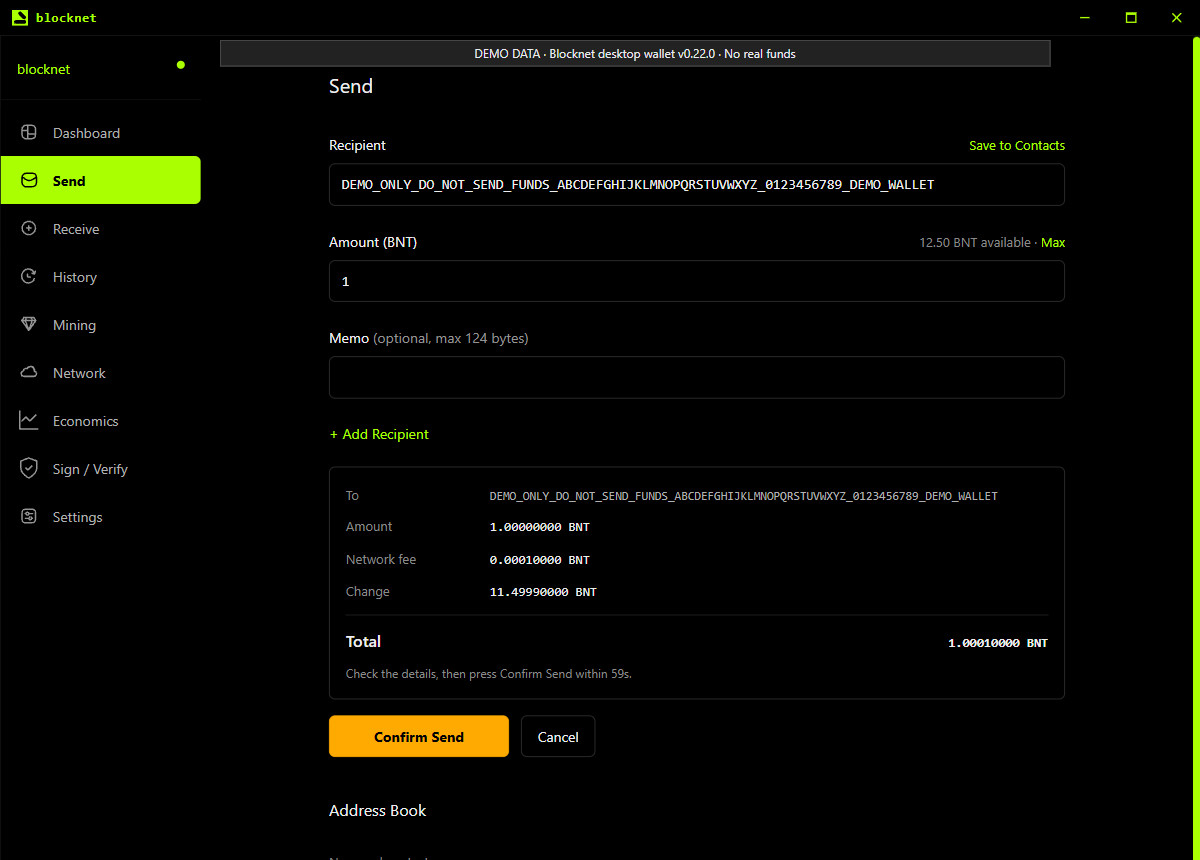Cancel the pending send
Viewport: 1200px width, 860px height.
coord(558,736)
